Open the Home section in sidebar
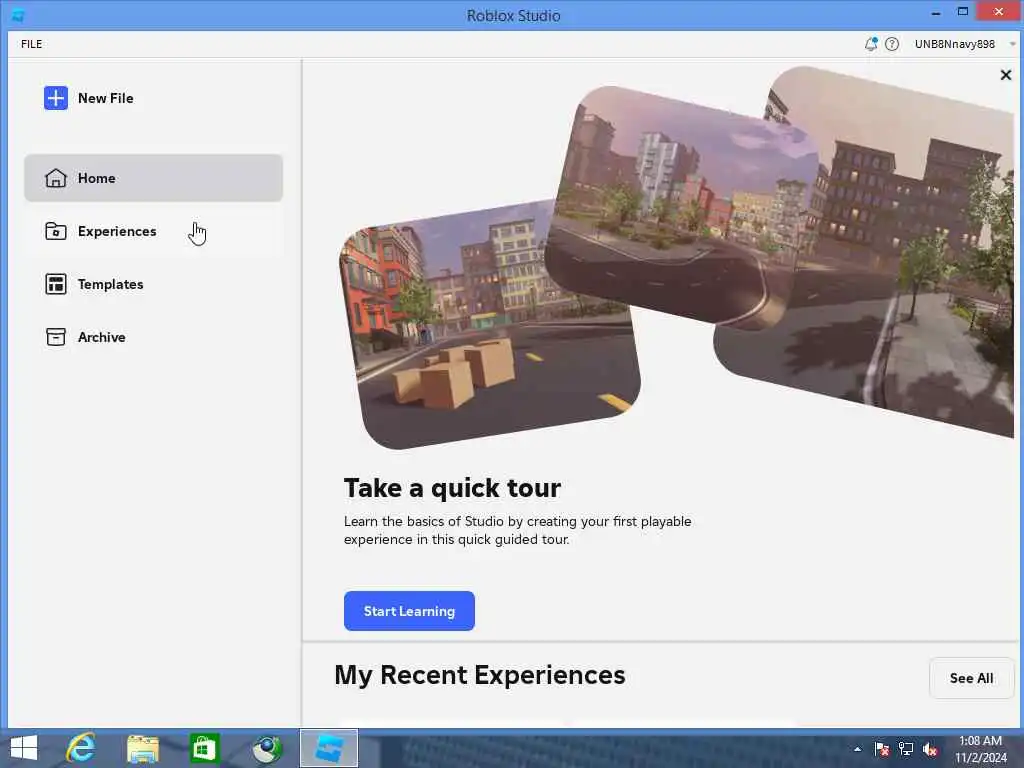The width and height of the screenshot is (1024, 768). pyautogui.click(x=153, y=178)
